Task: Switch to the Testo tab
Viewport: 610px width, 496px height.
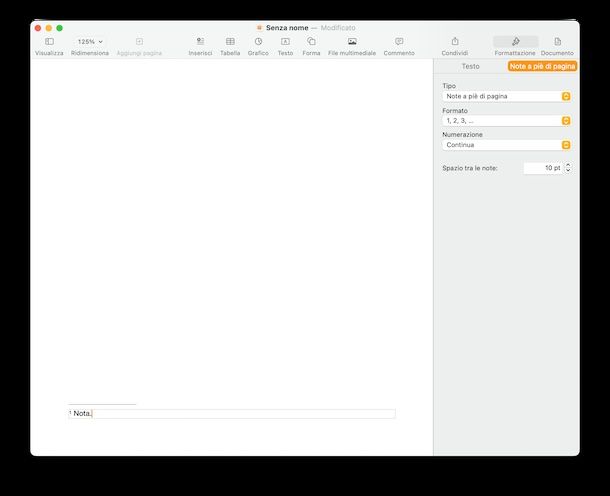Action: click(470, 67)
